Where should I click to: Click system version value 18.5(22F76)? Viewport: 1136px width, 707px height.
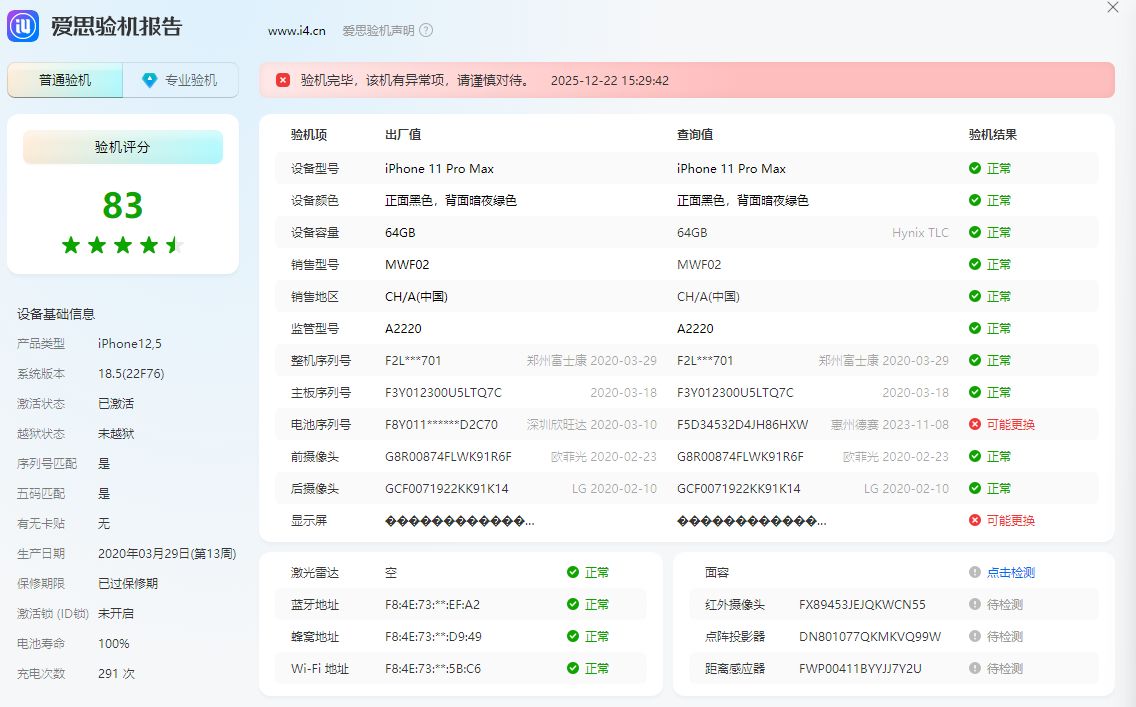coord(131,374)
